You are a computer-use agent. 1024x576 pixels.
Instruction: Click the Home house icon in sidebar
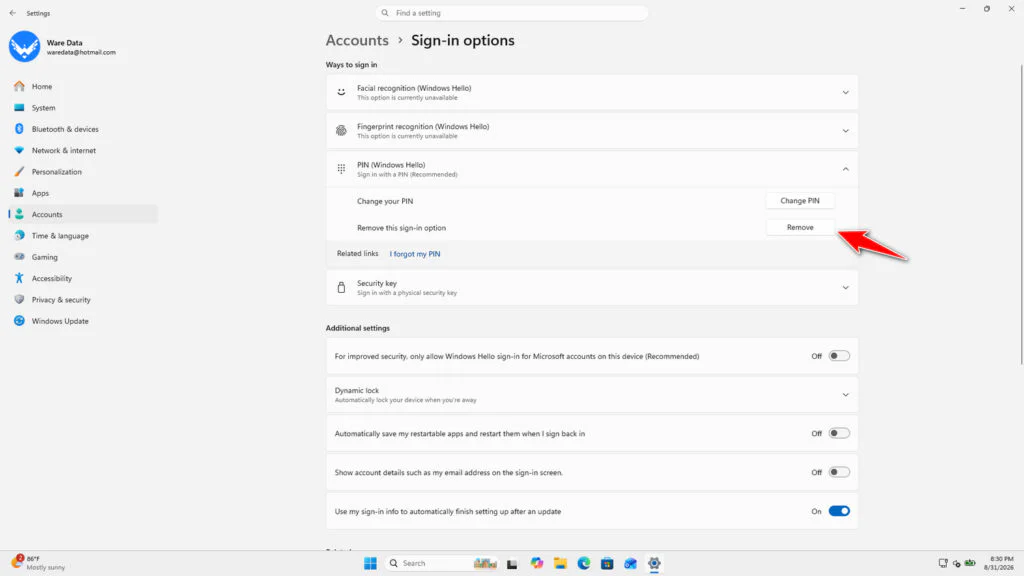click(x=19, y=86)
